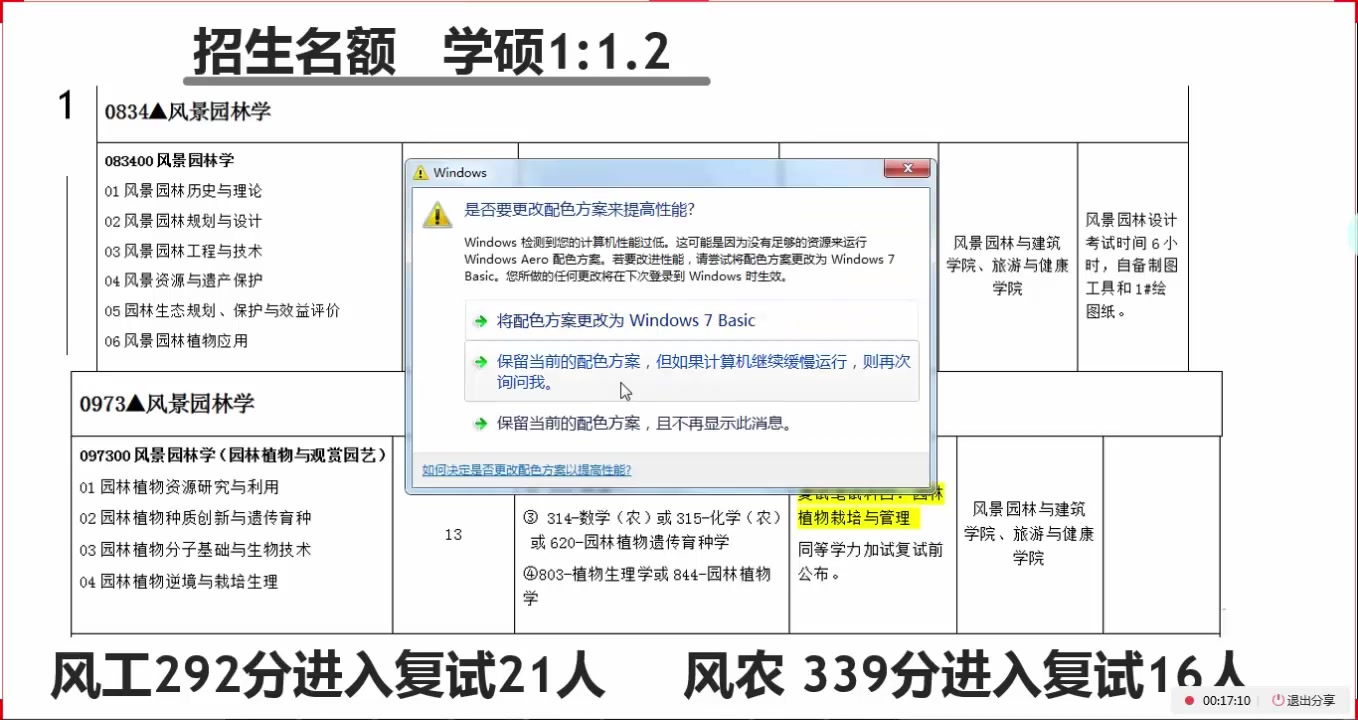The image size is (1358, 720).
Task: Click the 0973▲风景园林学 section header
Action: coord(167,403)
